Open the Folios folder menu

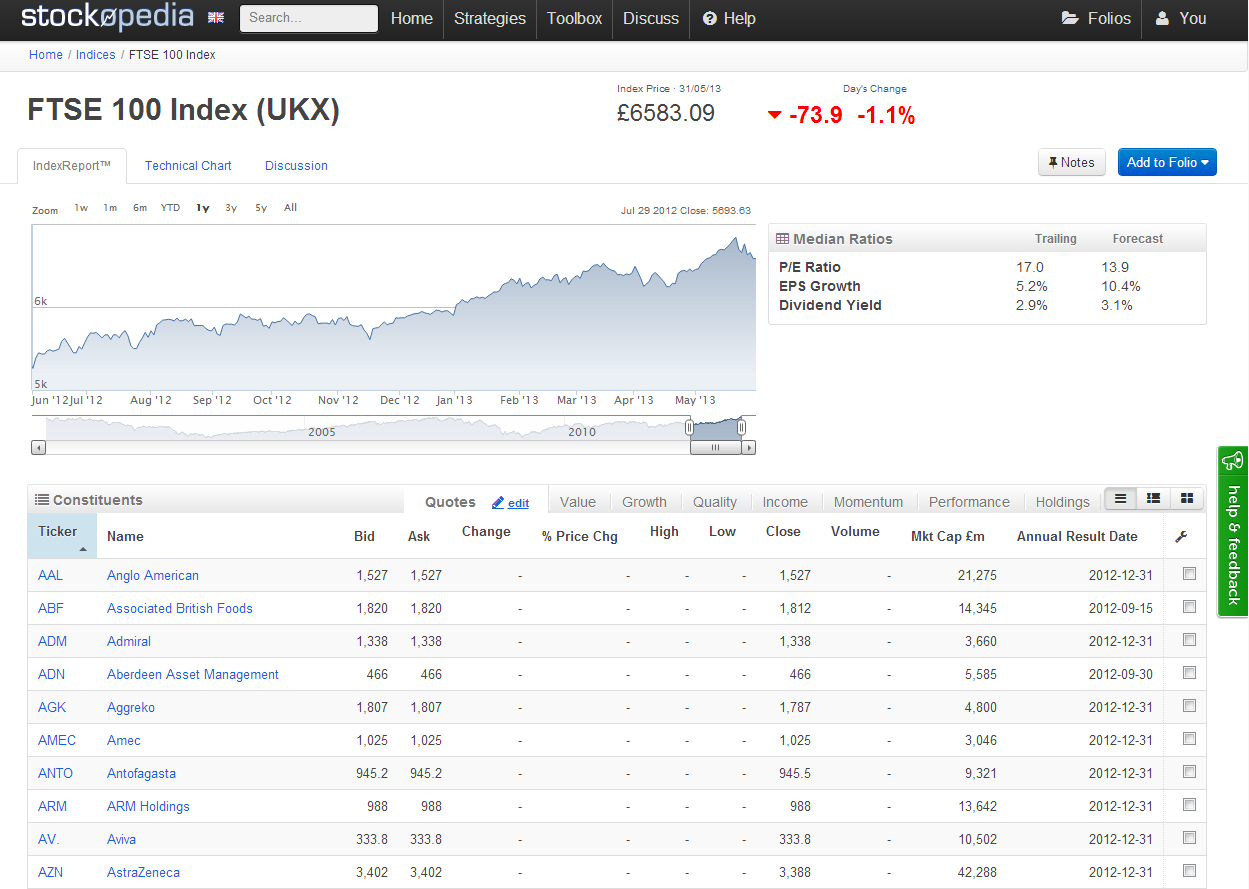[x=1096, y=18]
